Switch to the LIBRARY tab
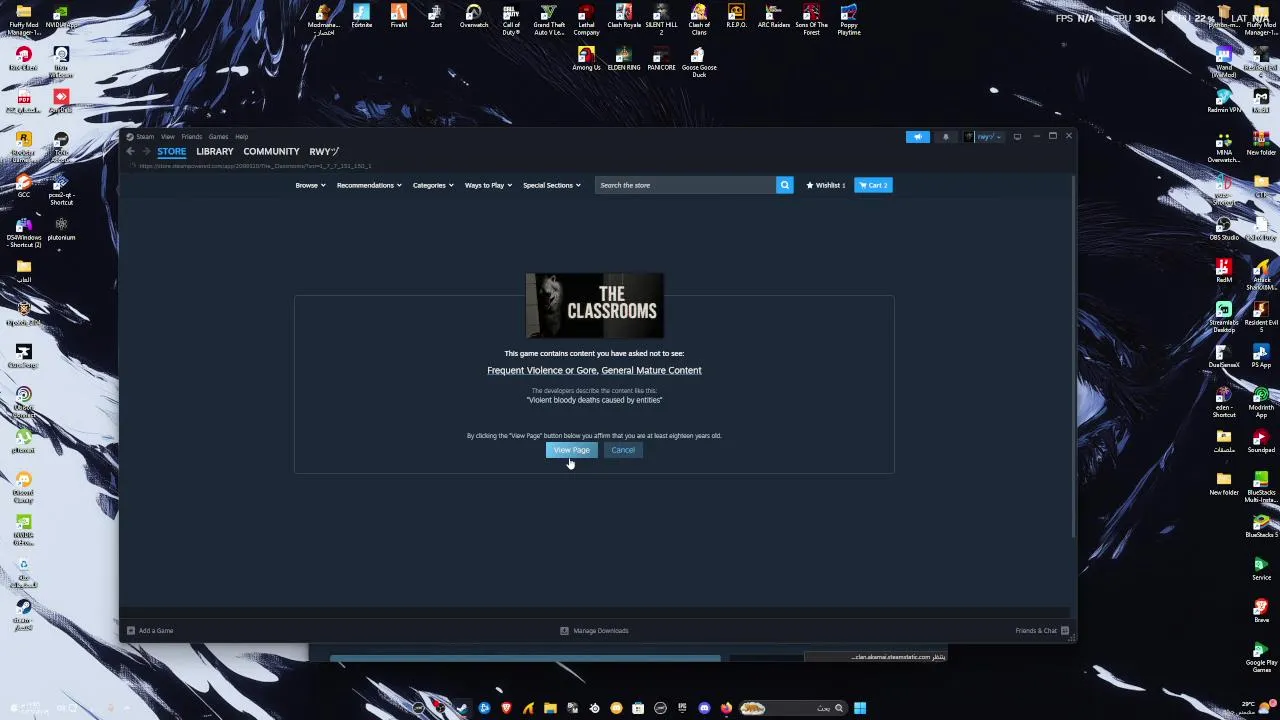The width and height of the screenshot is (1280, 720). (214, 151)
